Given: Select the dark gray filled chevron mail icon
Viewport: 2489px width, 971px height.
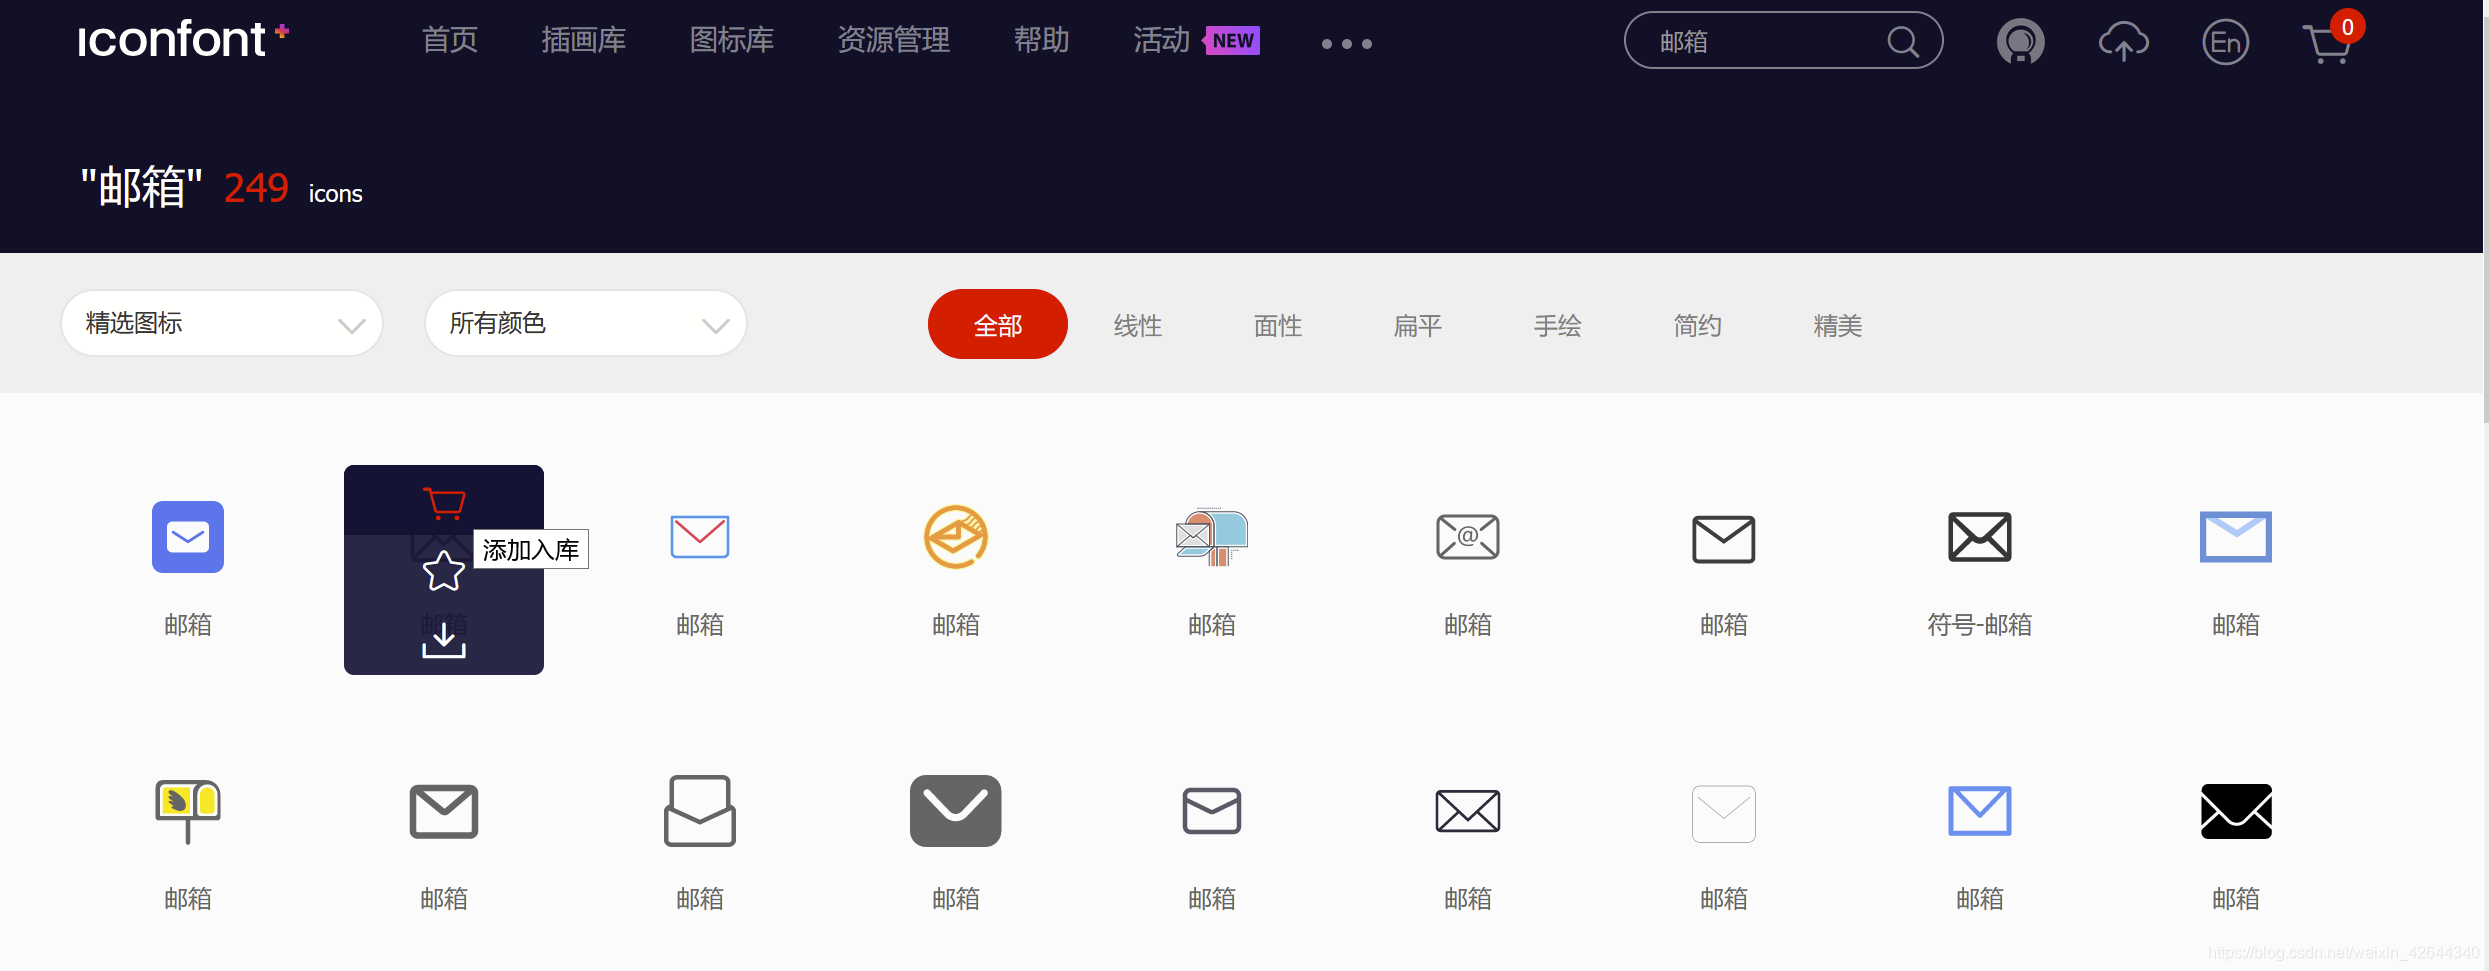Looking at the screenshot, I should click(956, 811).
